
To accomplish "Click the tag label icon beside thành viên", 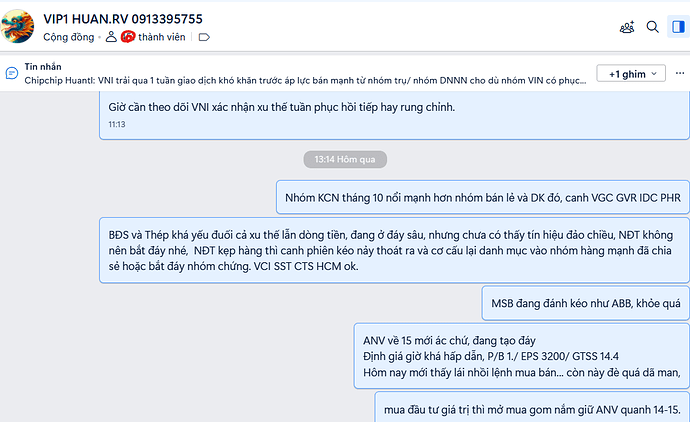I will [204, 37].
